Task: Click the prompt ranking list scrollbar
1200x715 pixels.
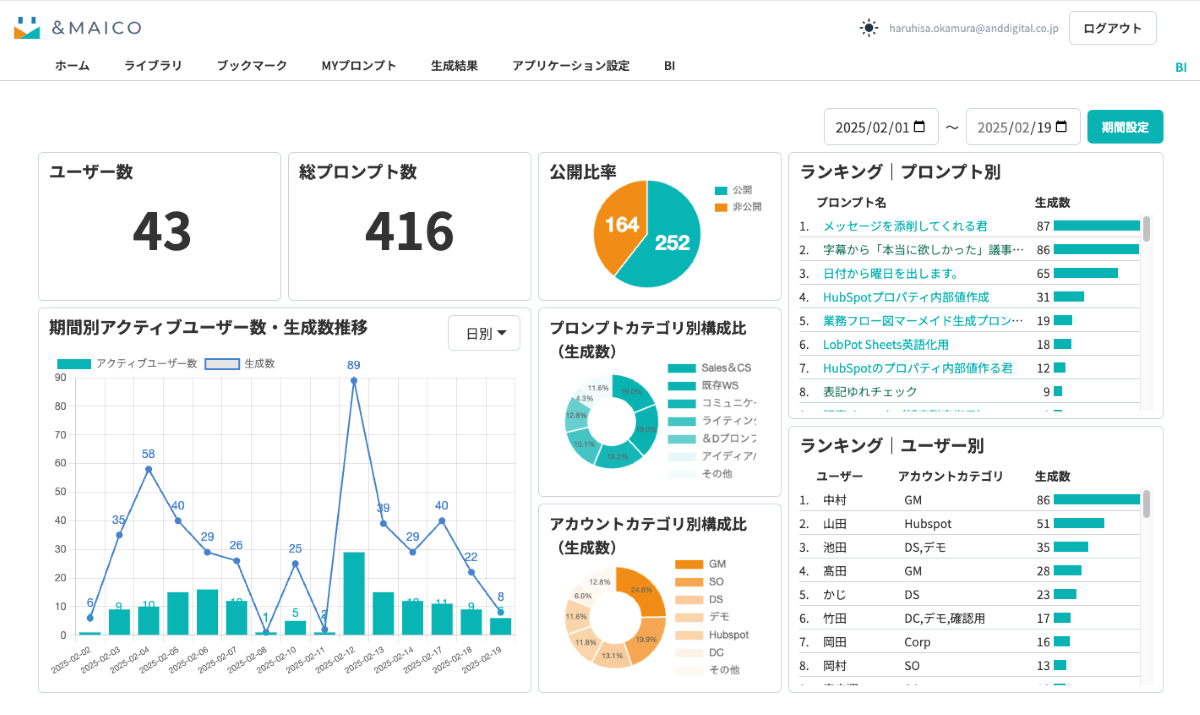Action: click(x=1146, y=229)
